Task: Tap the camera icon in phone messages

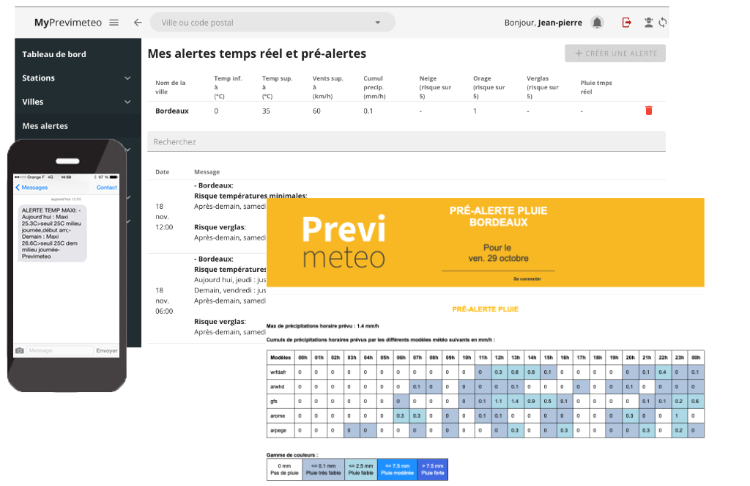Action: click(x=19, y=351)
